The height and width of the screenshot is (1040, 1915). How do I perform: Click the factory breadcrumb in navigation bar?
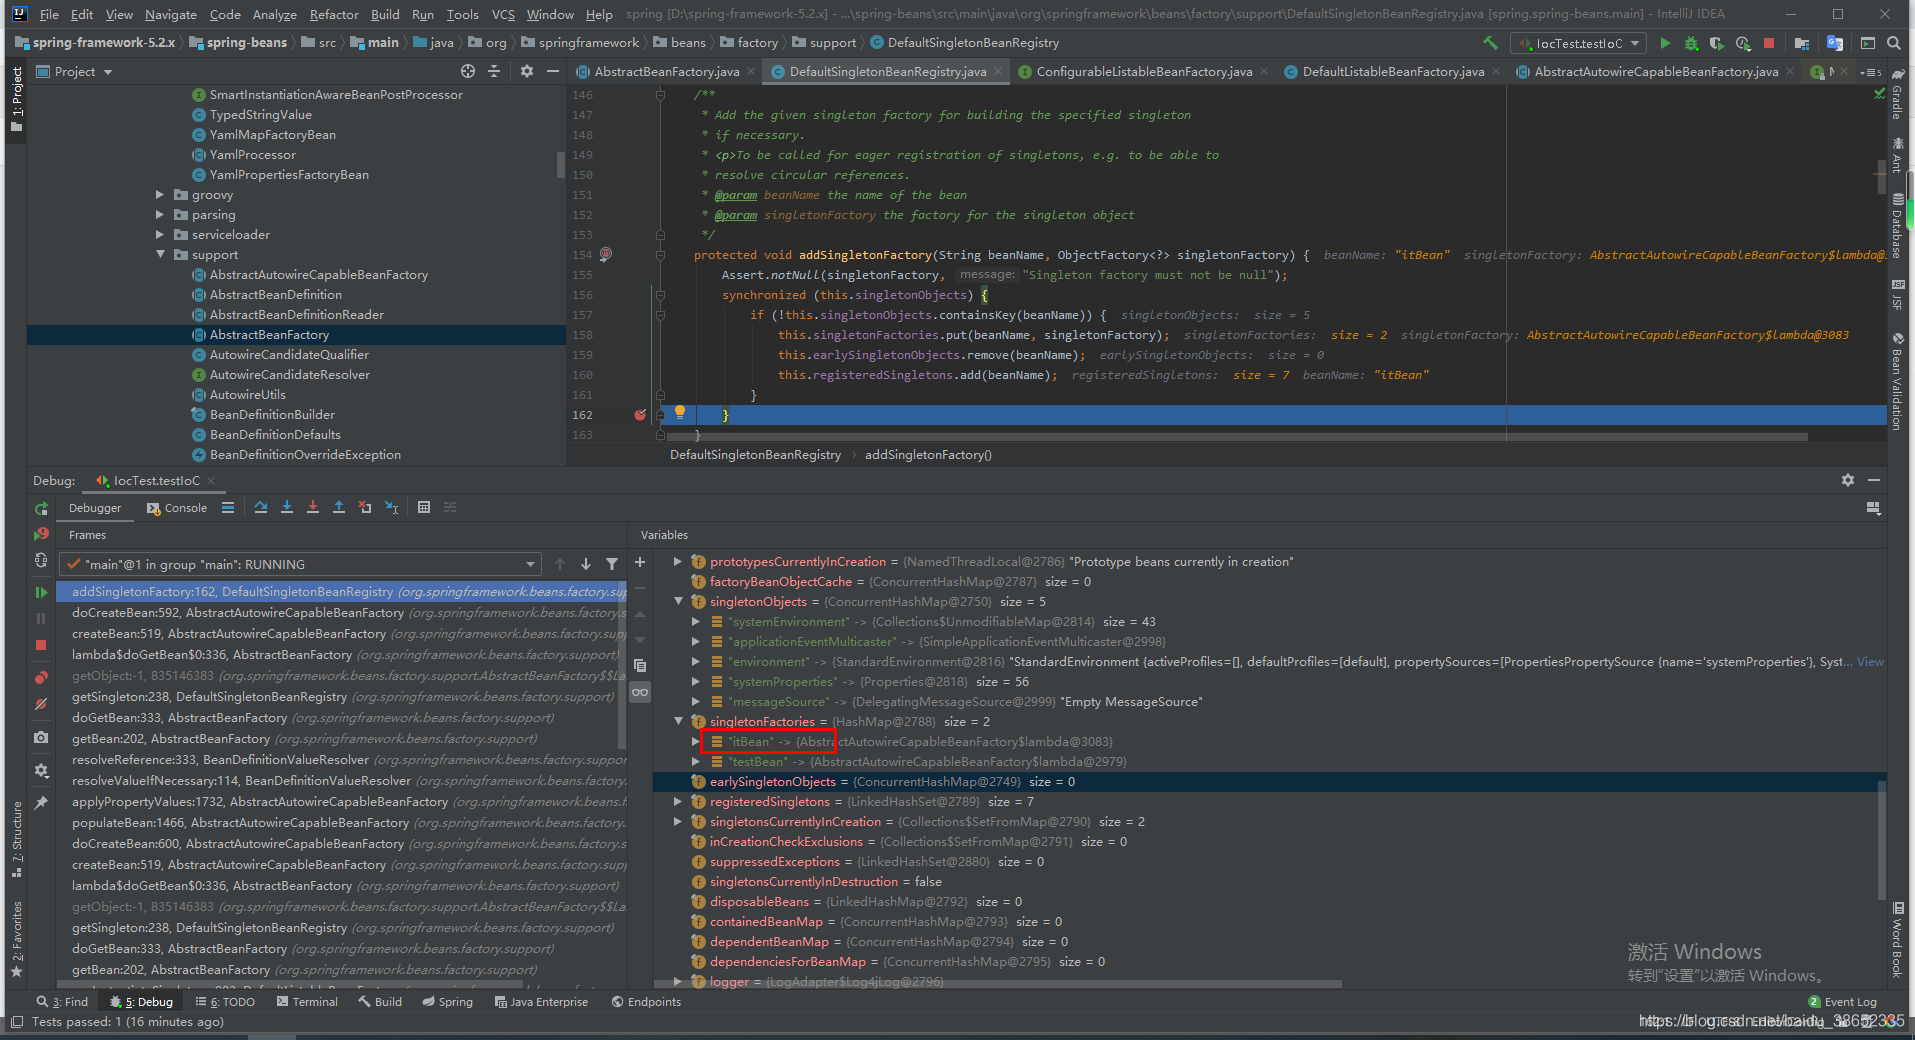click(749, 43)
